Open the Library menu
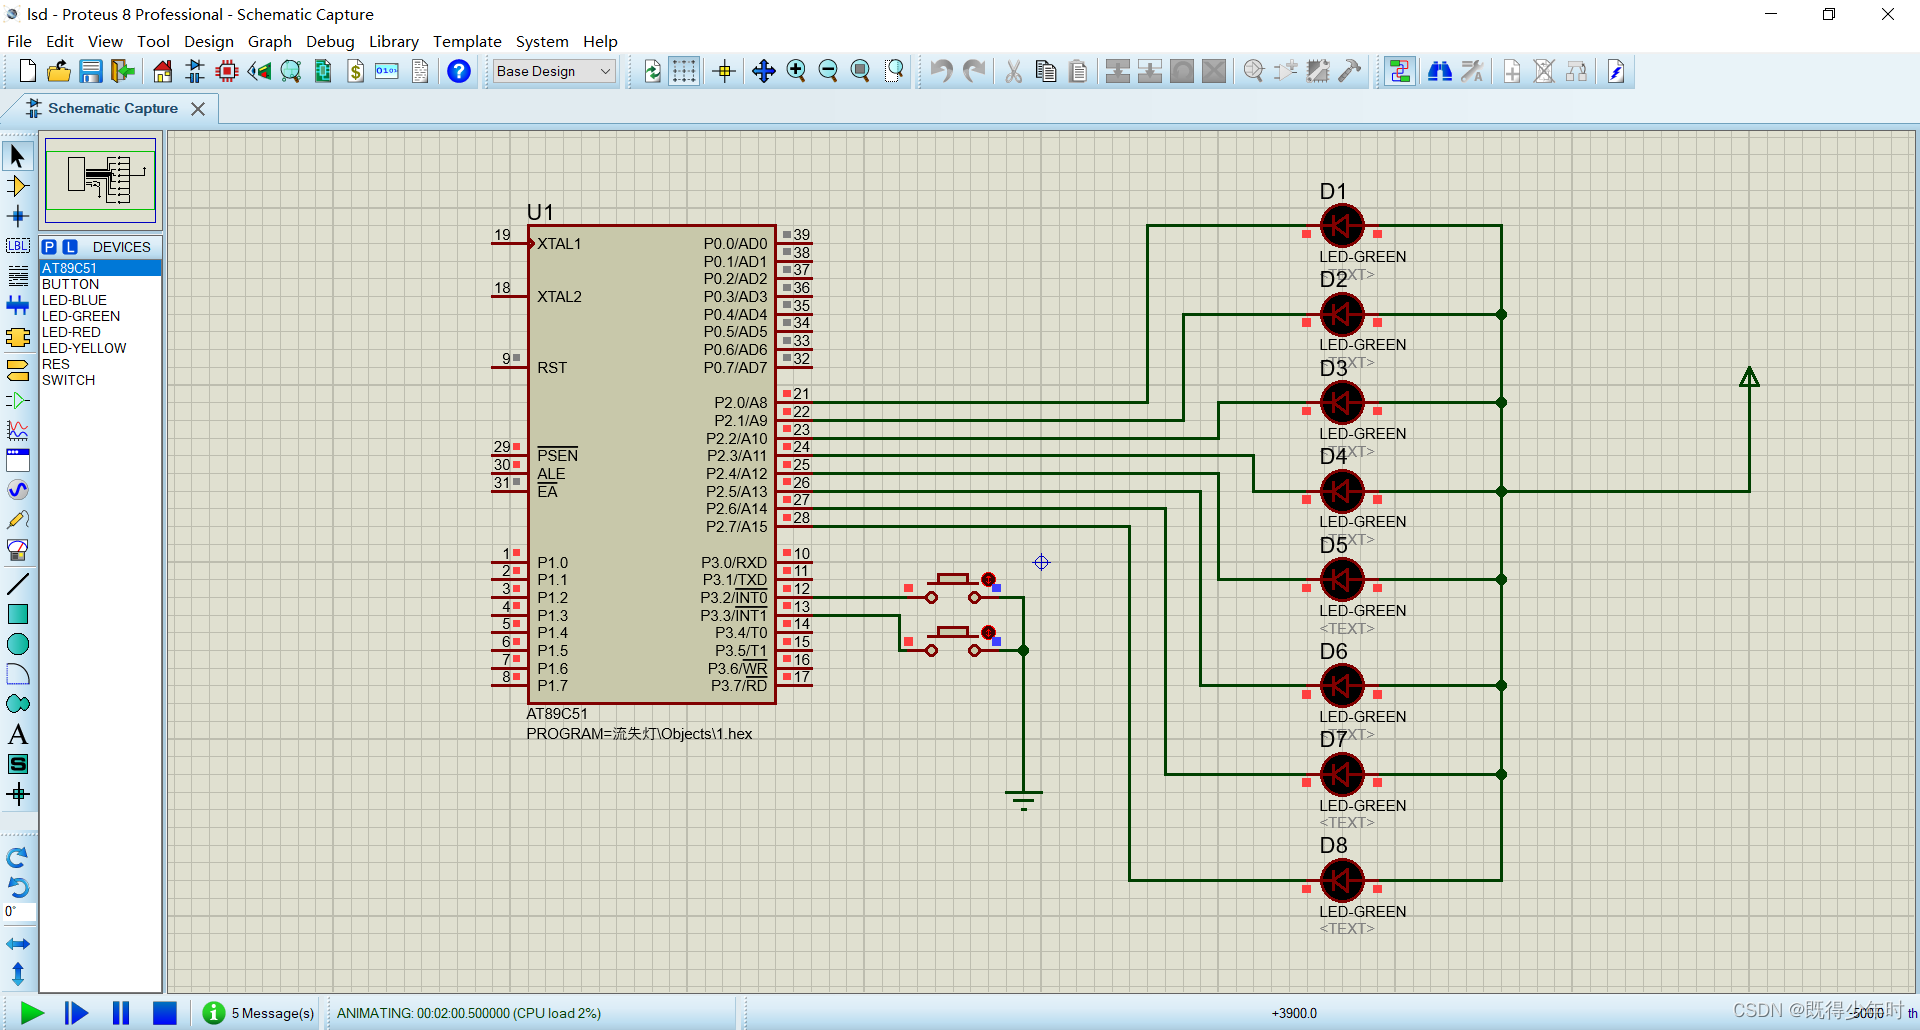1920x1030 pixels. click(393, 41)
